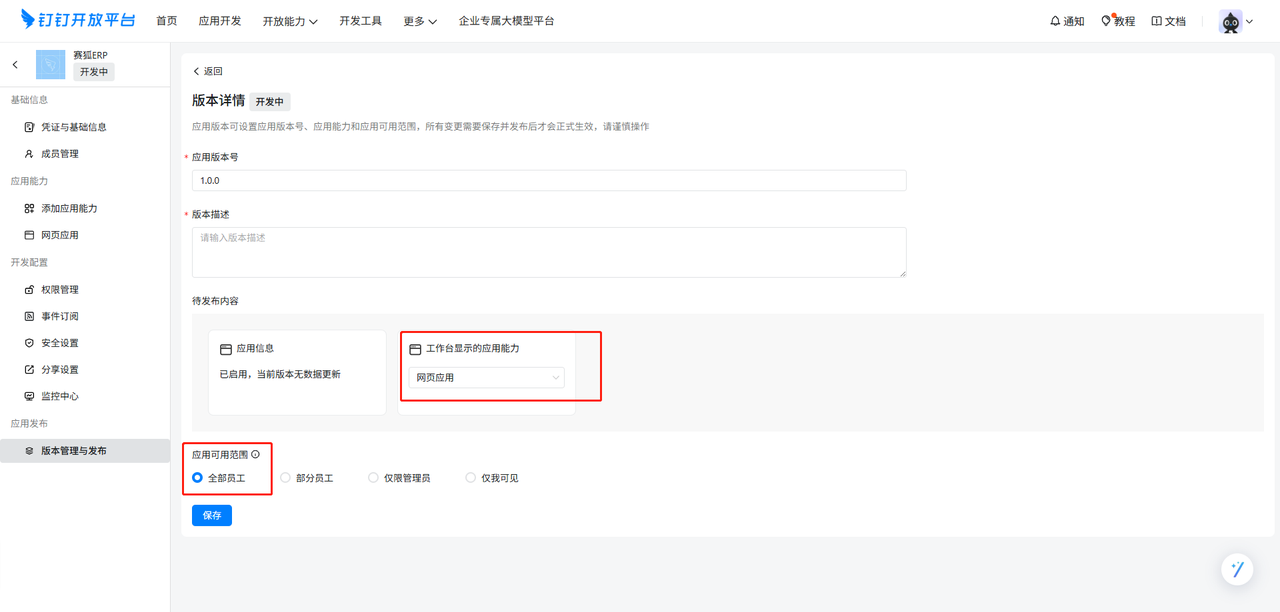Screen dimensions: 1280x612
Task: Select the 仅限管理员 radio button
Action: (x=373, y=478)
